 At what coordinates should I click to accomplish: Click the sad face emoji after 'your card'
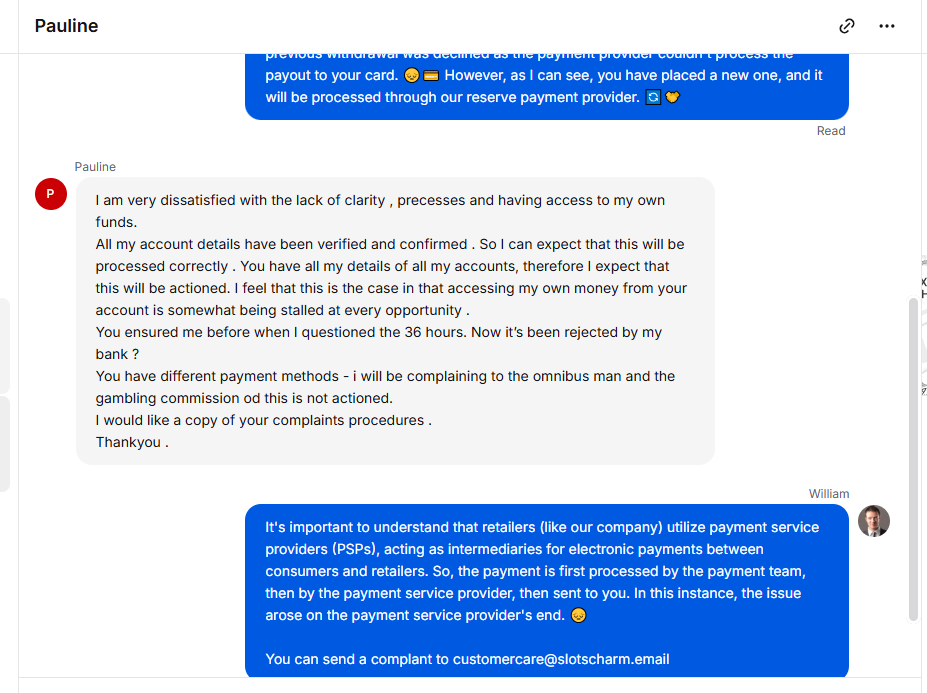pyautogui.click(x=411, y=76)
